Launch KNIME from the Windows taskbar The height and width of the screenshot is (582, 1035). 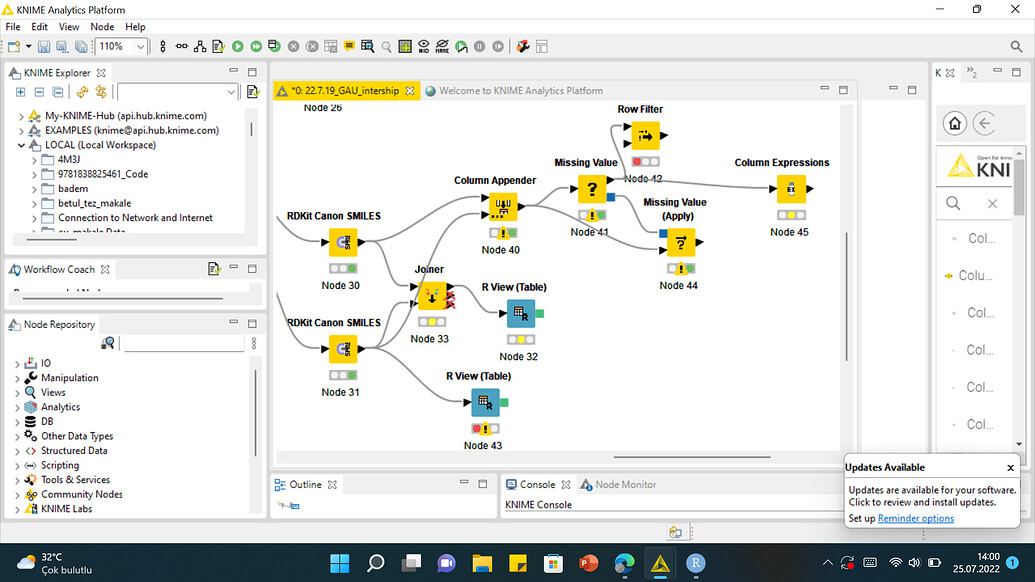tap(660, 563)
